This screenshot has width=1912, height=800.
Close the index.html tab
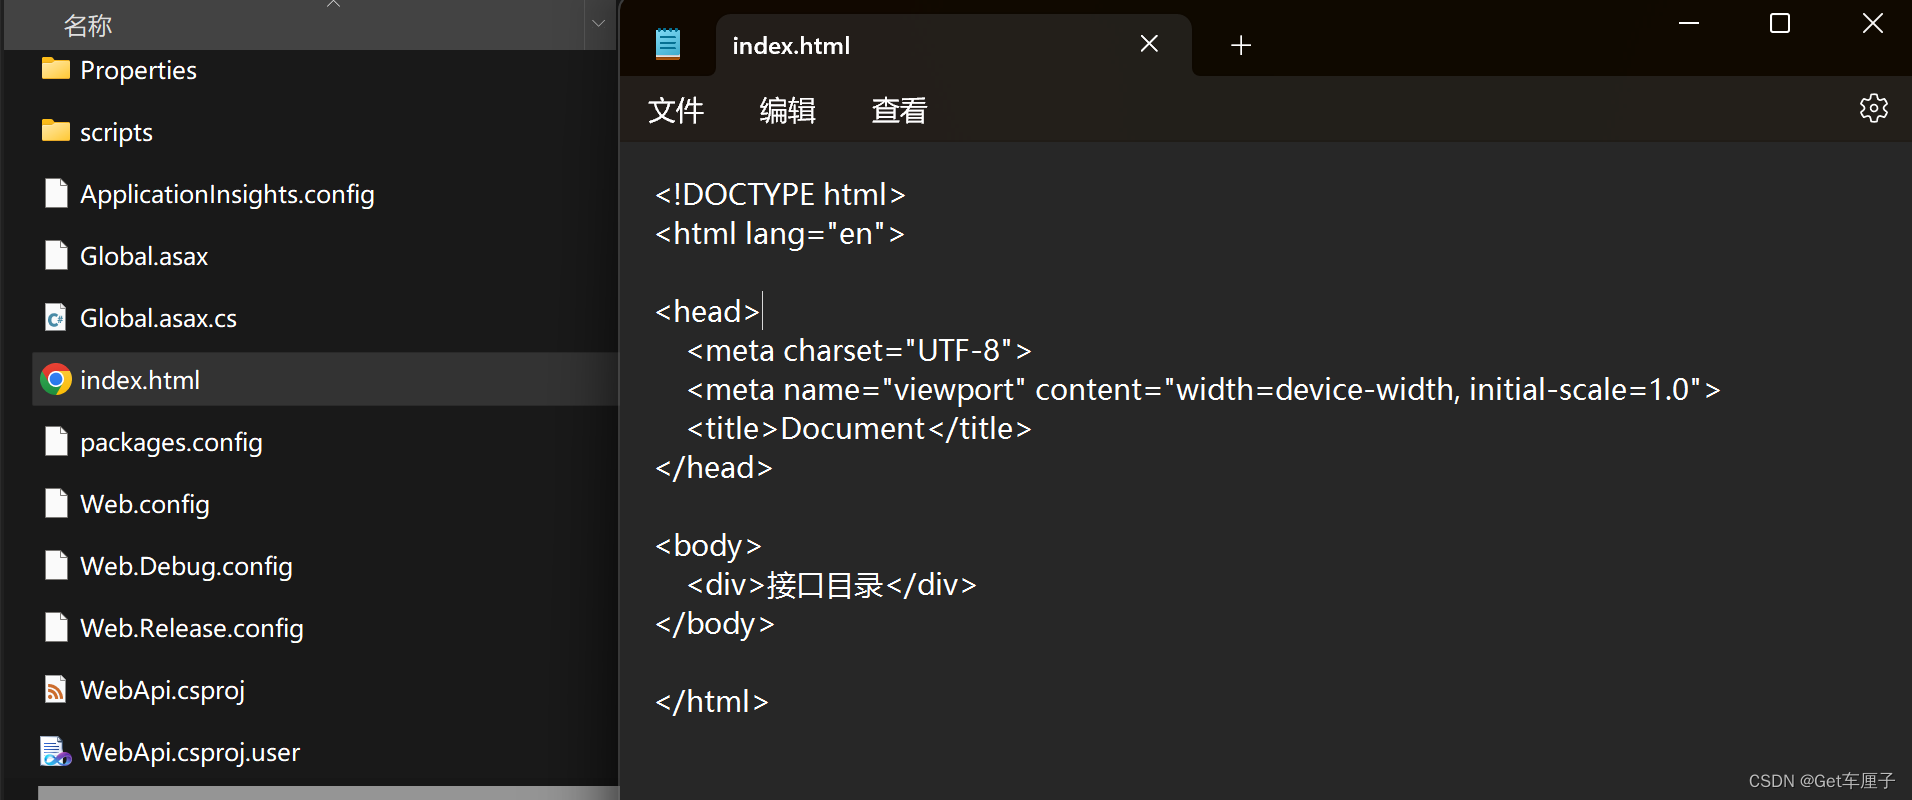[x=1149, y=44]
